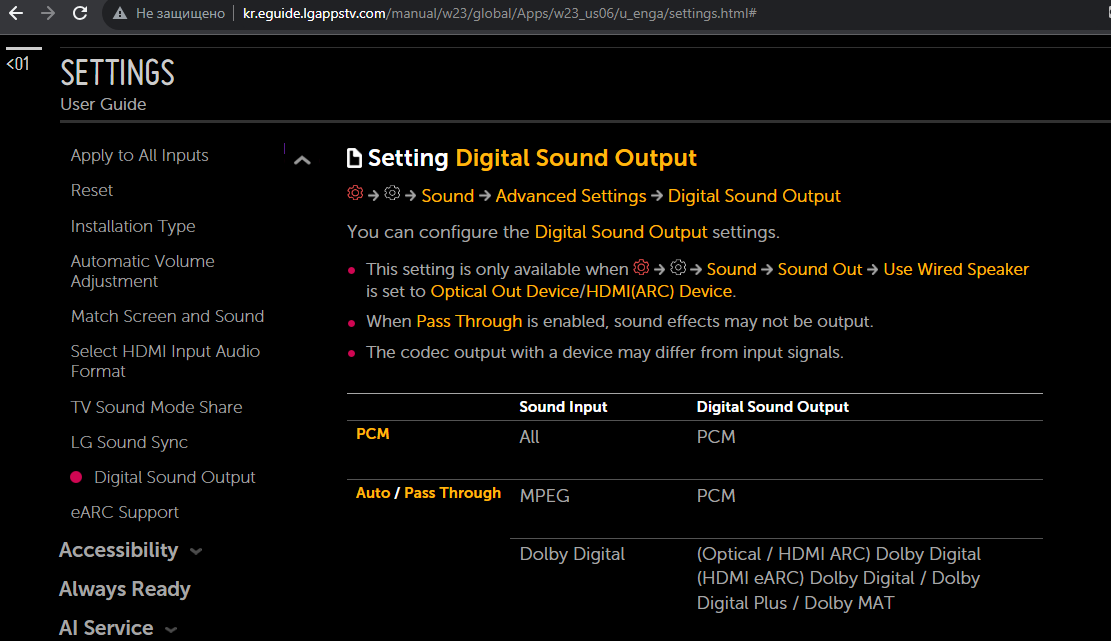Select Installation Type in sidebar

(x=133, y=226)
